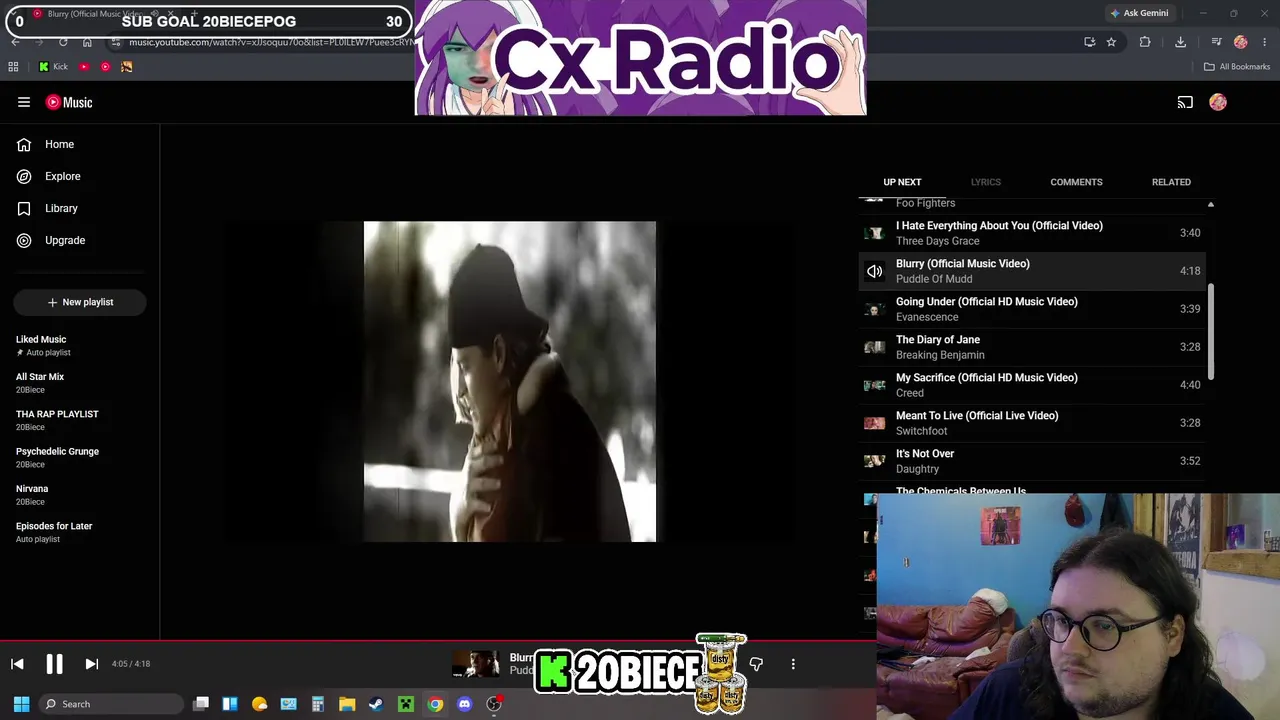Open the YouTube Music account avatar menu
Viewport: 1280px width, 720px height.
coord(1218,102)
